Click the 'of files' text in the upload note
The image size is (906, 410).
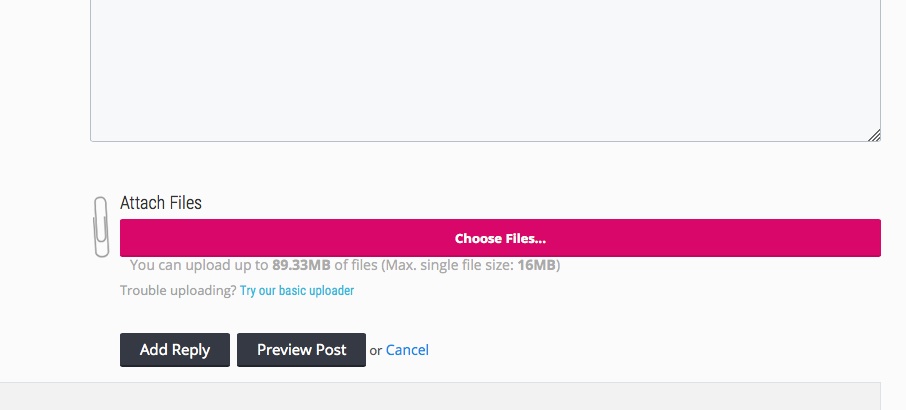point(356,265)
